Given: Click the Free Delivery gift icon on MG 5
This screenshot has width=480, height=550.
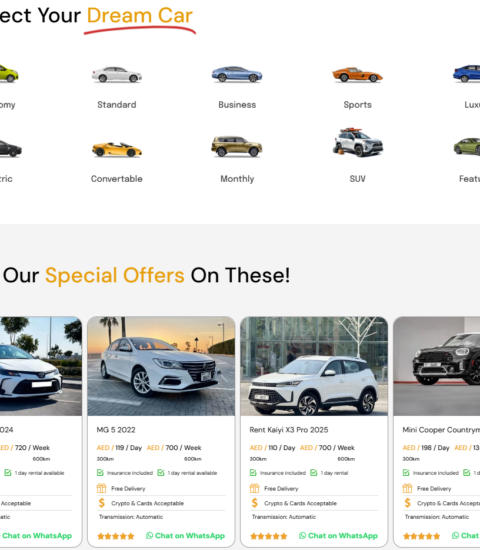Looking at the screenshot, I should point(101,488).
